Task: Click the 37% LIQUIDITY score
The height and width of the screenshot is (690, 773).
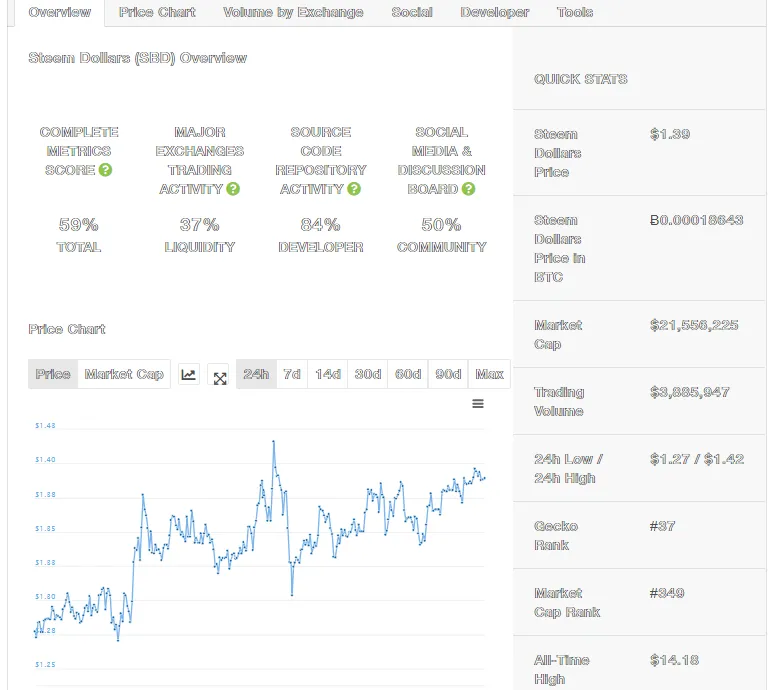Action: (200, 235)
